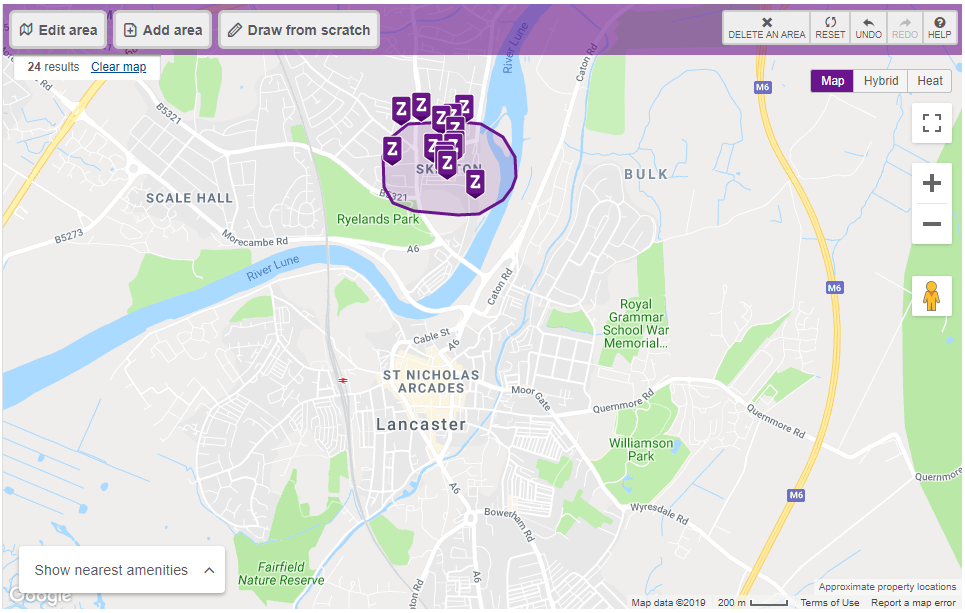Open Terms of Use link

829,603
